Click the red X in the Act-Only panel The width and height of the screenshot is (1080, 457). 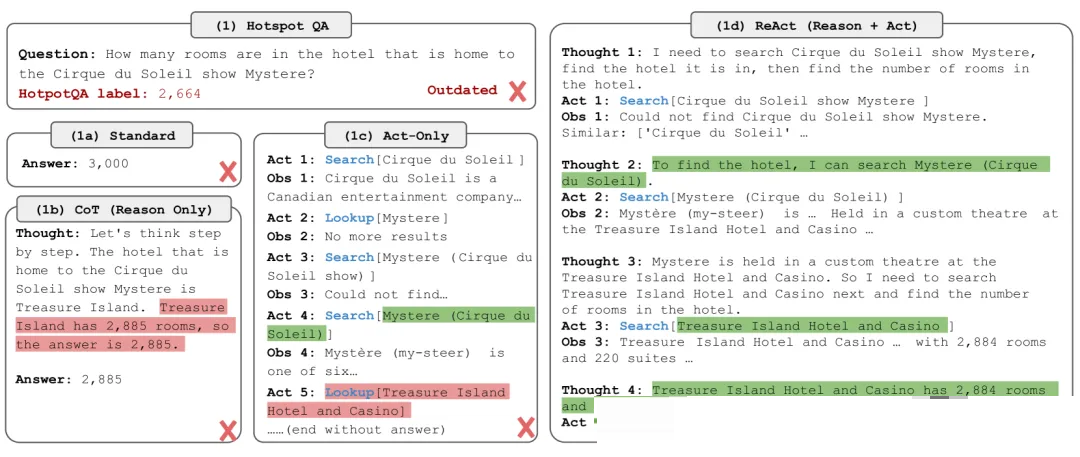click(x=524, y=428)
